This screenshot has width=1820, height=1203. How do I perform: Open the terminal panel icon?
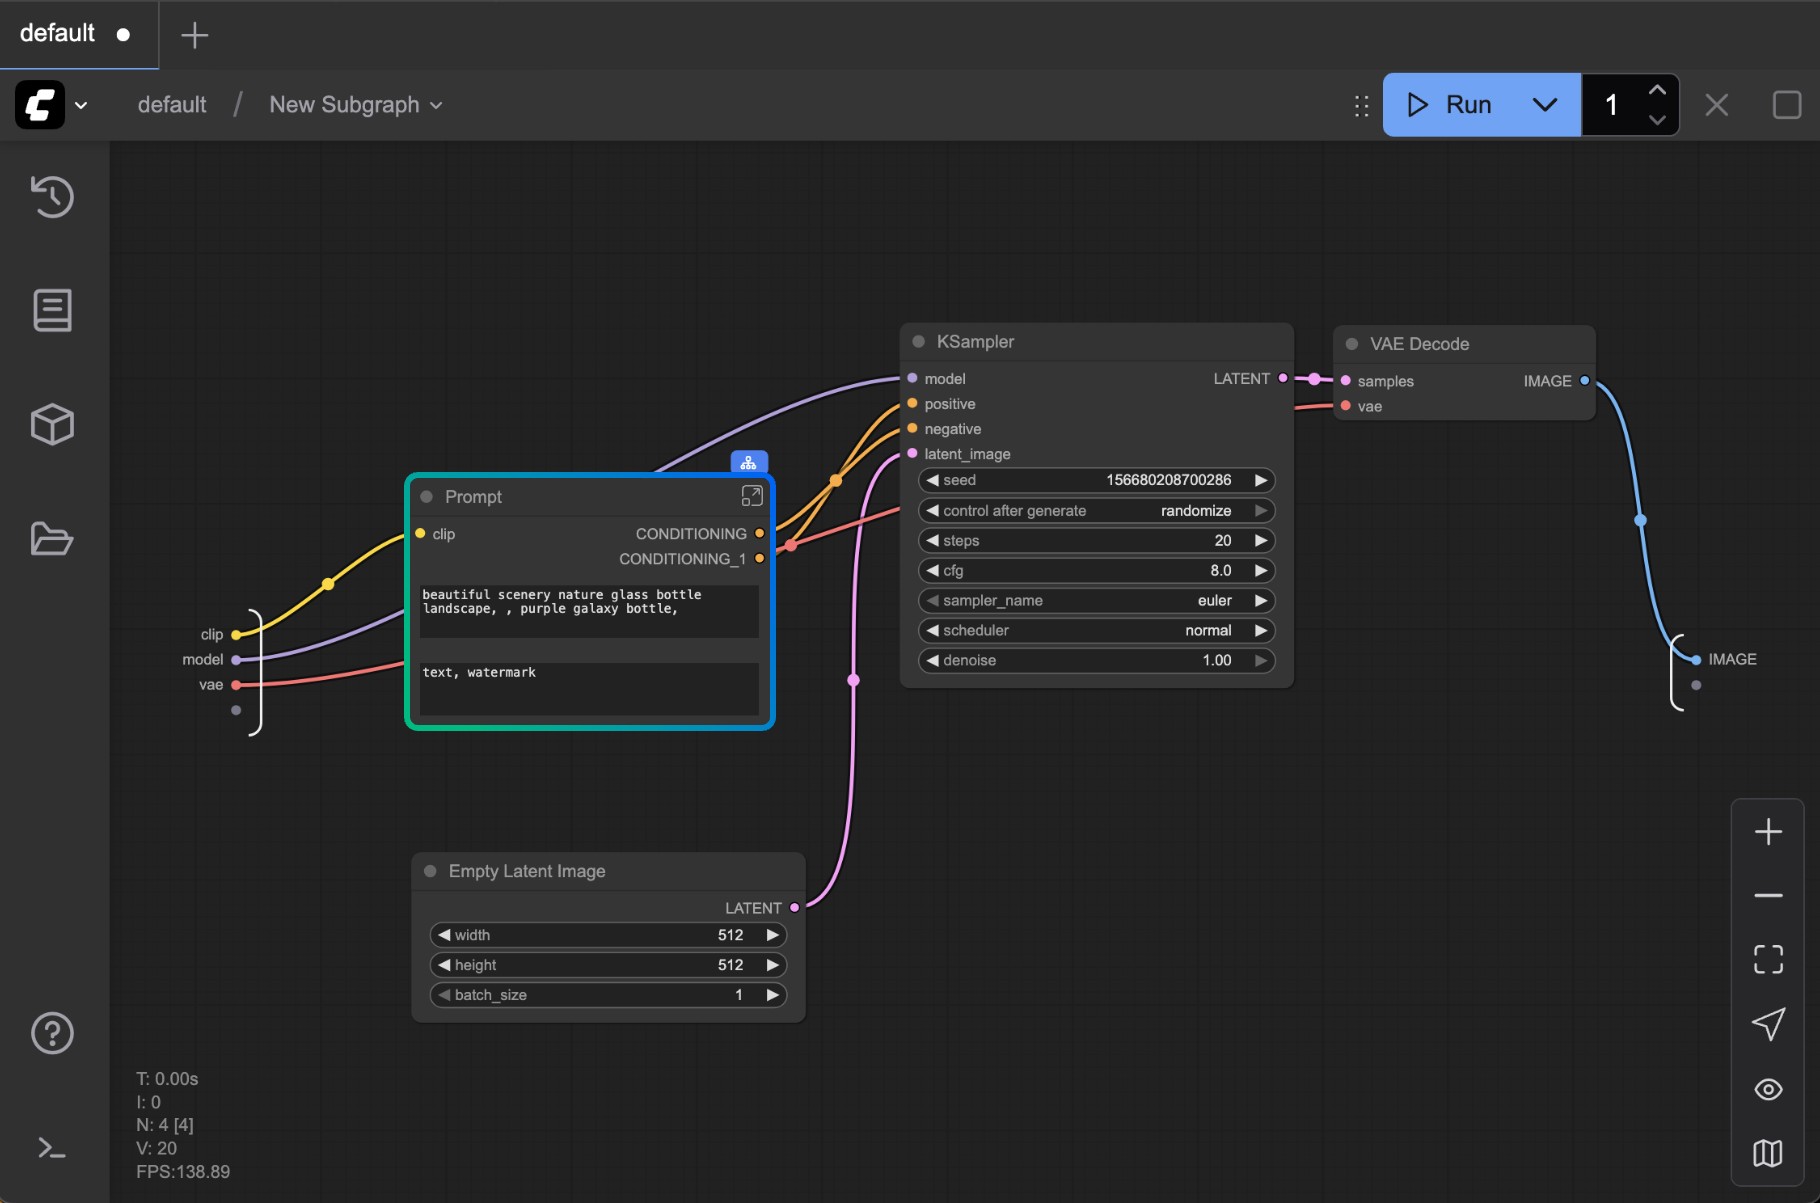(x=52, y=1148)
